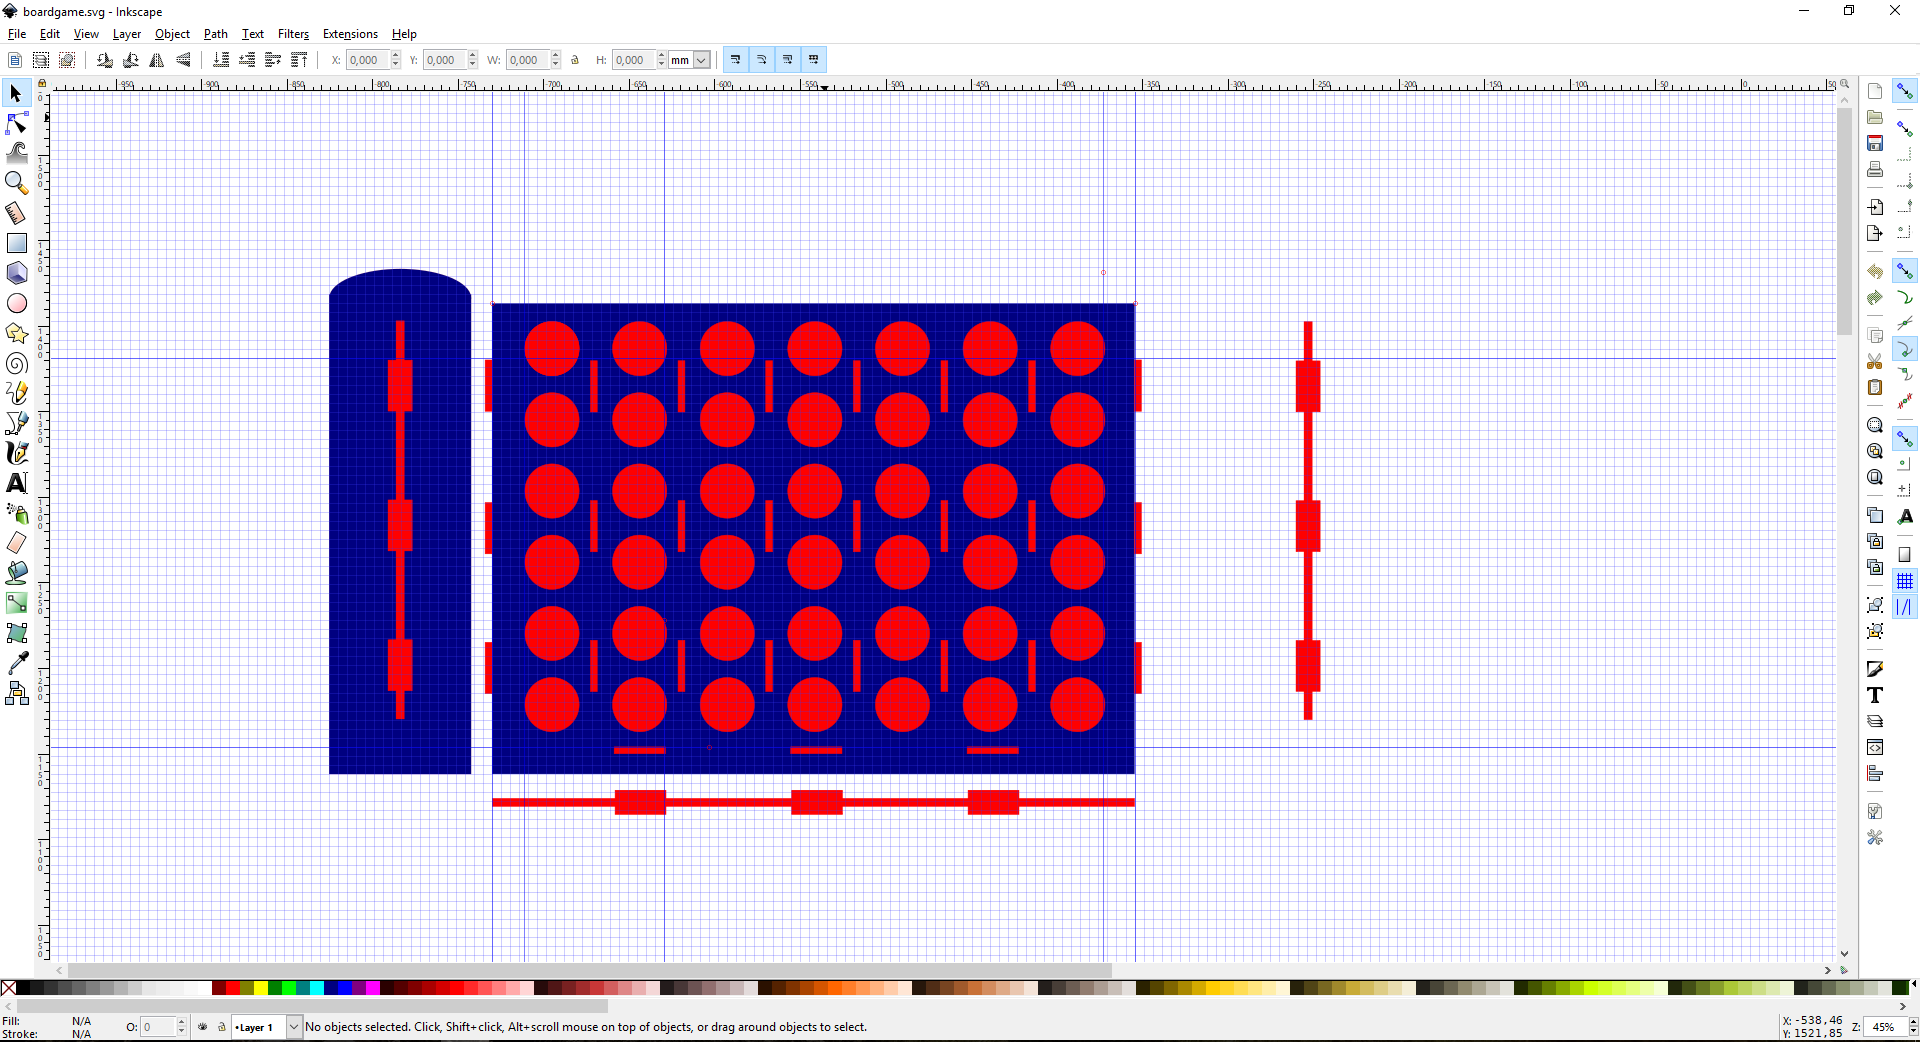Select the 3D box tool
Screen dimensions: 1920x1042
pos(16,273)
